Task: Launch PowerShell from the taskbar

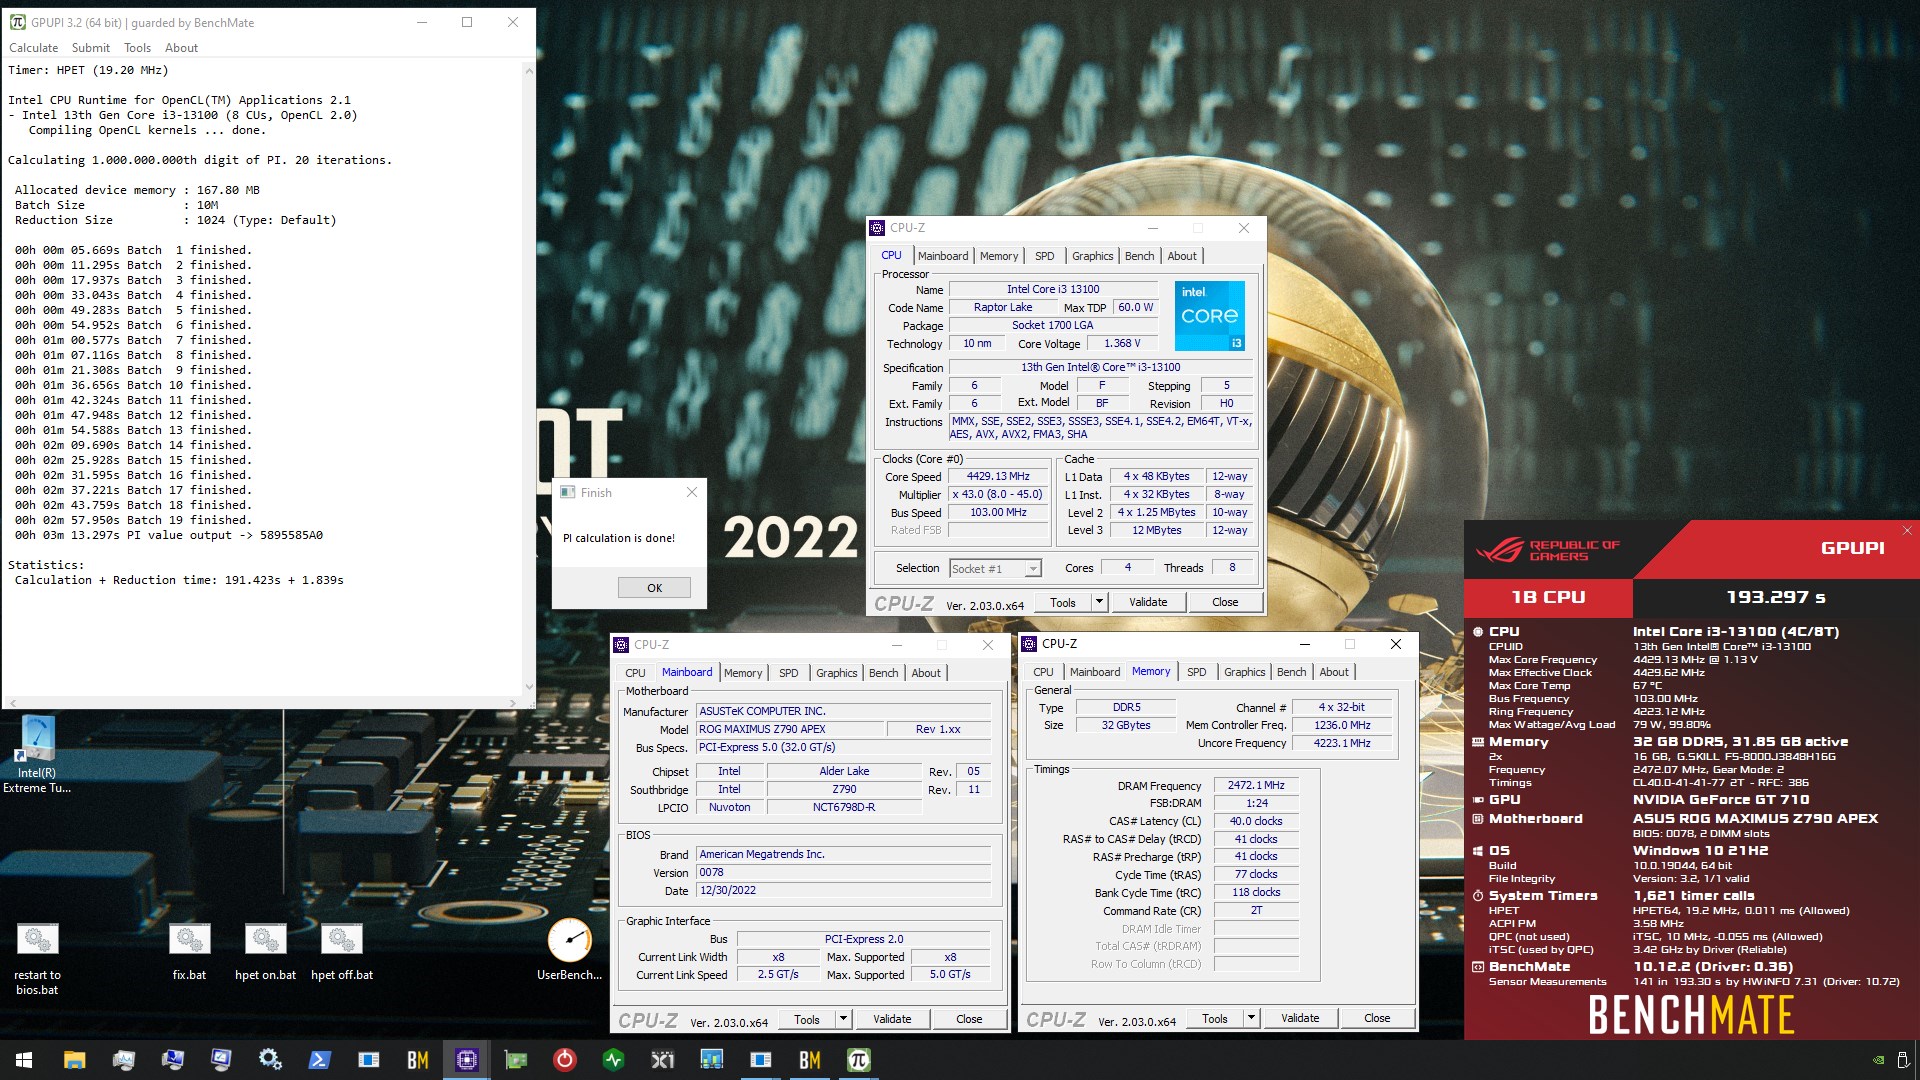Action: coord(319,1060)
